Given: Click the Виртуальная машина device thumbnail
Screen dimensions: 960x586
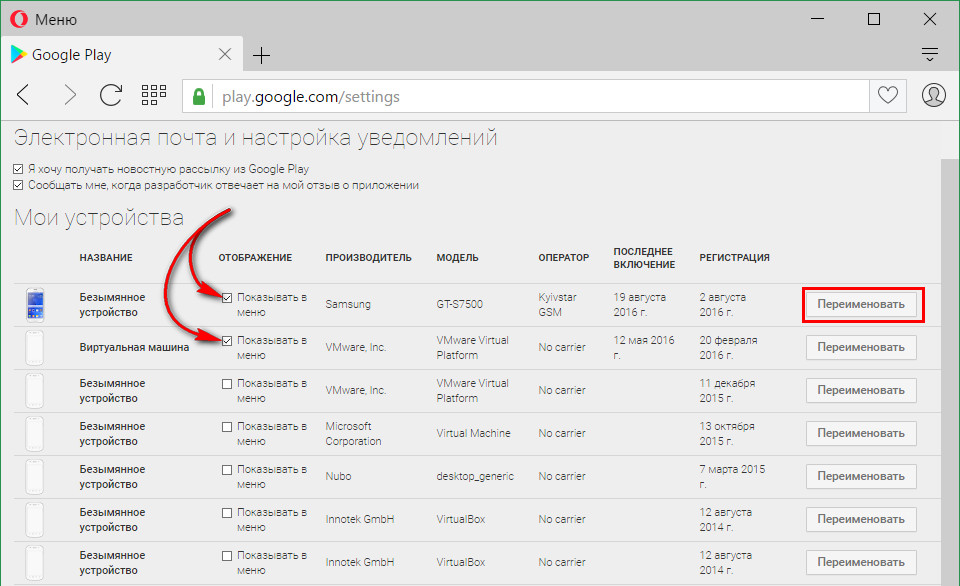Looking at the screenshot, I should point(35,347).
